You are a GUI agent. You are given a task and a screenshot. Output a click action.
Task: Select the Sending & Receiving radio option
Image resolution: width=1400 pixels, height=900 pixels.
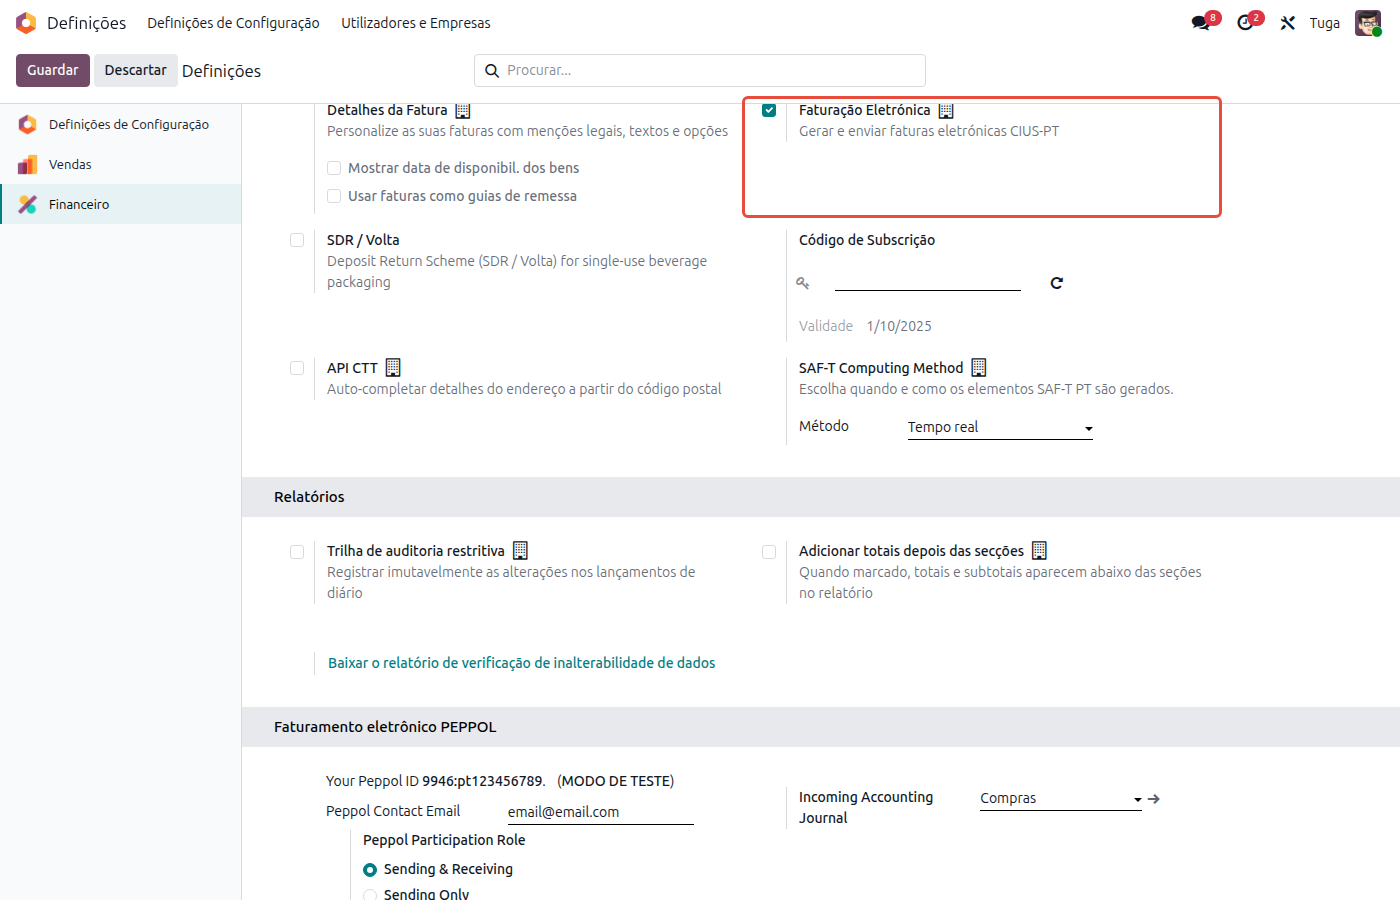pos(370,870)
